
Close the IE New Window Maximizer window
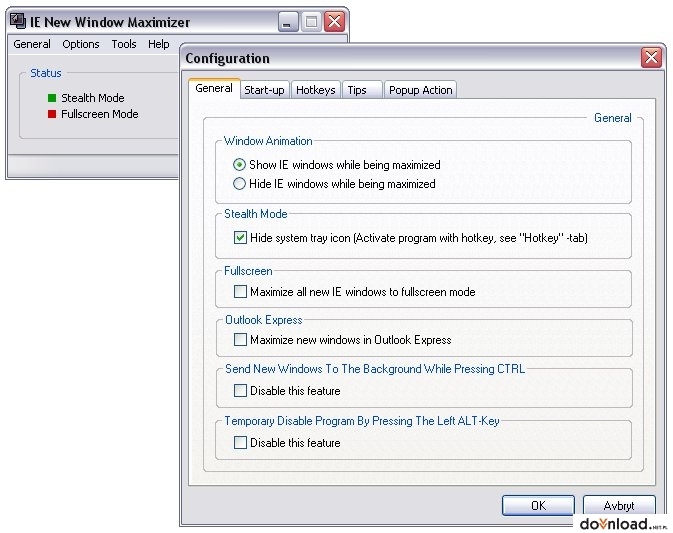[x=335, y=21]
